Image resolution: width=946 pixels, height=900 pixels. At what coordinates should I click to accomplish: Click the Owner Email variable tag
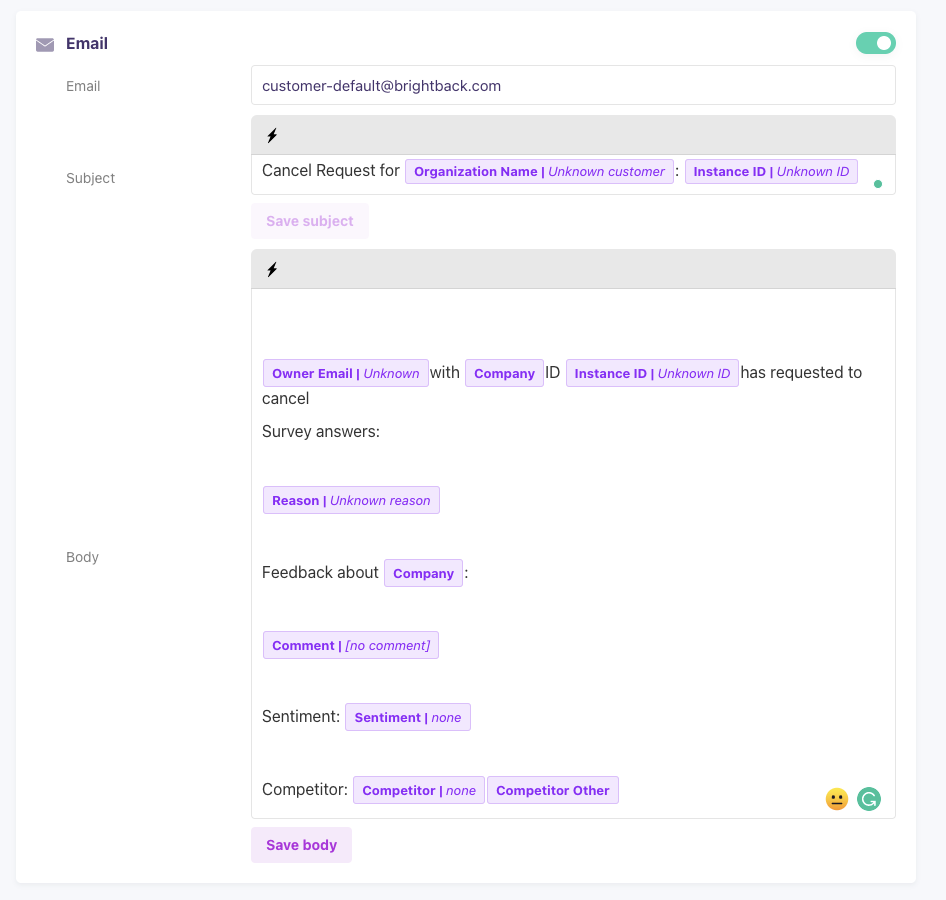[x=345, y=373]
